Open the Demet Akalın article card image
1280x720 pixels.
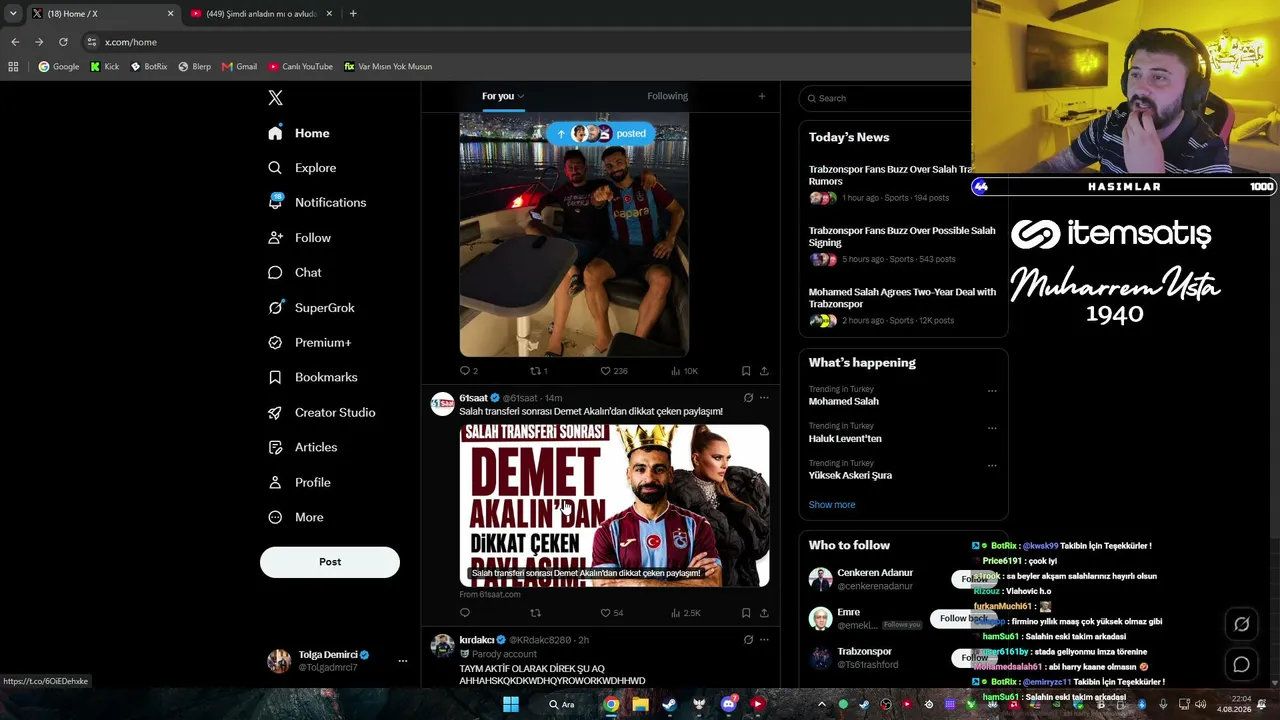point(614,506)
